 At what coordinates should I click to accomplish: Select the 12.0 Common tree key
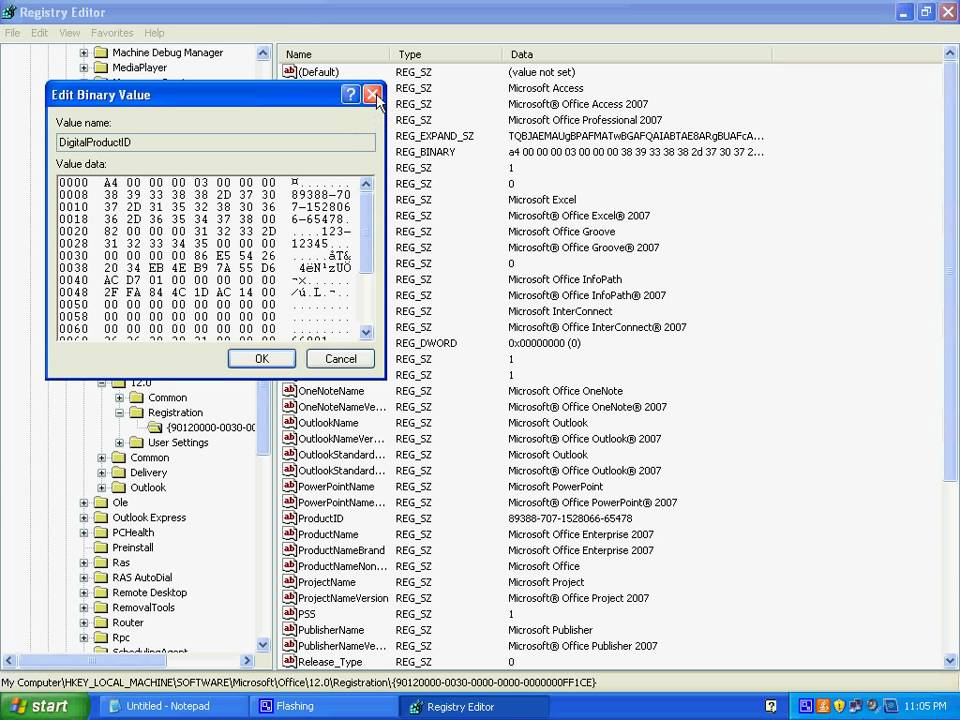pos(167,397)
